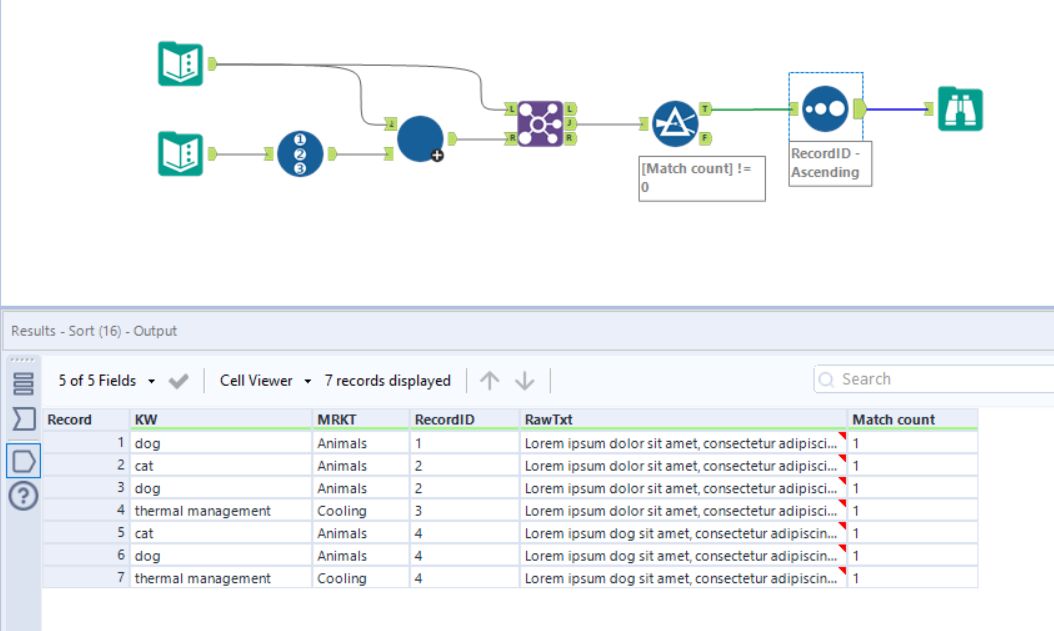Click the Browse tool at workflow end
Image resolution: width=1054 pixels, height=631 pixels.
pos(958,109)
